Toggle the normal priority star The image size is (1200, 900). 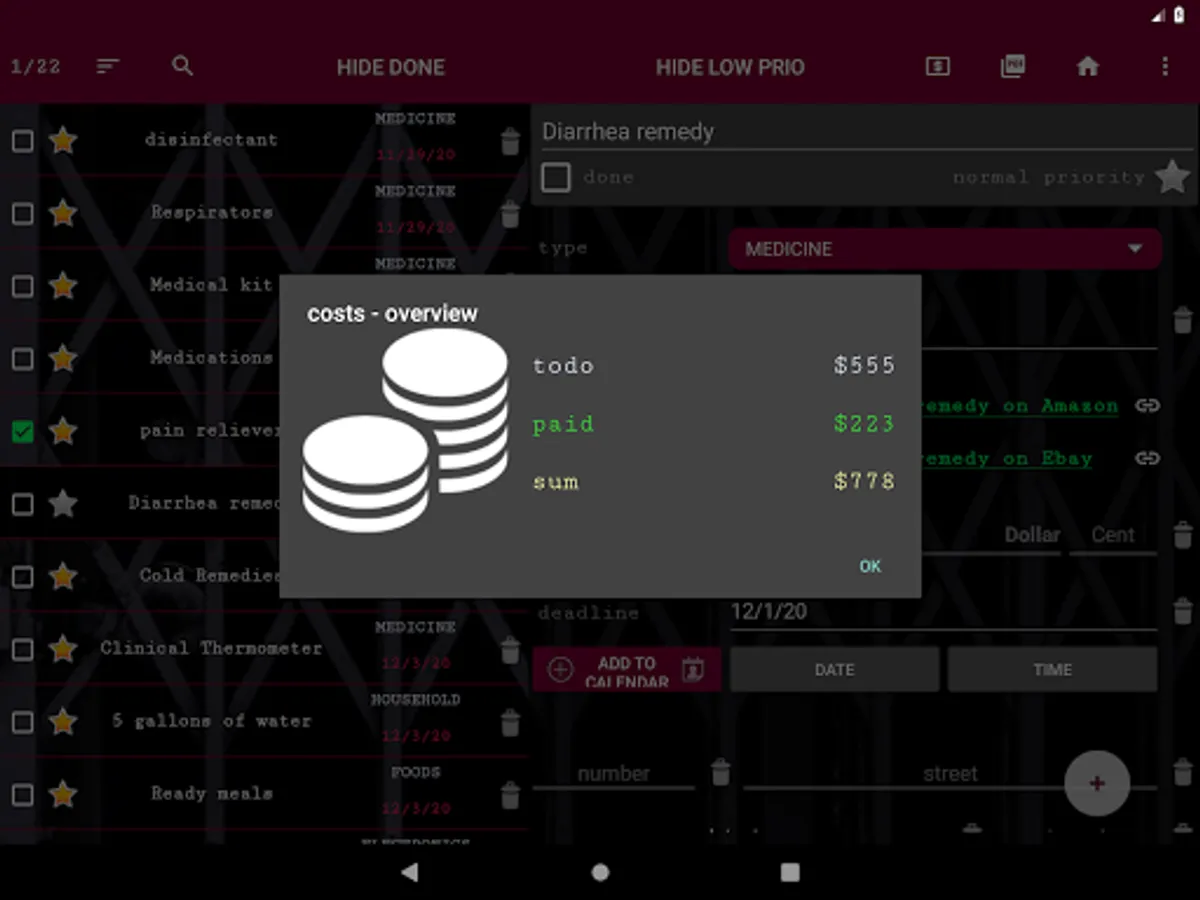1173,177
